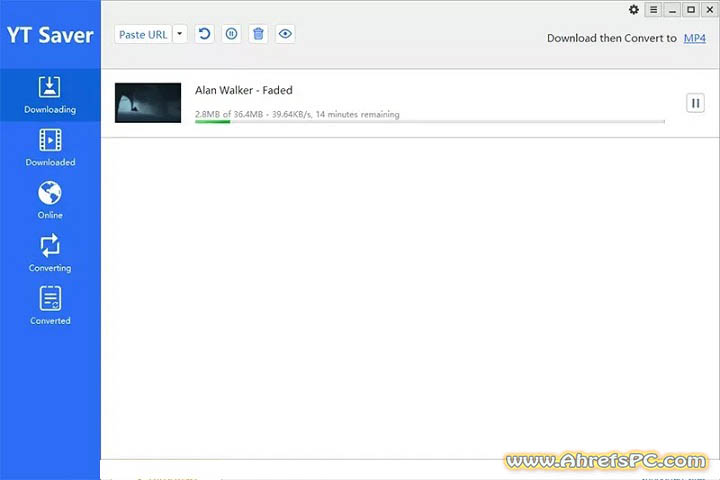Switch to the Downloaded section

[x=50, y=147]
